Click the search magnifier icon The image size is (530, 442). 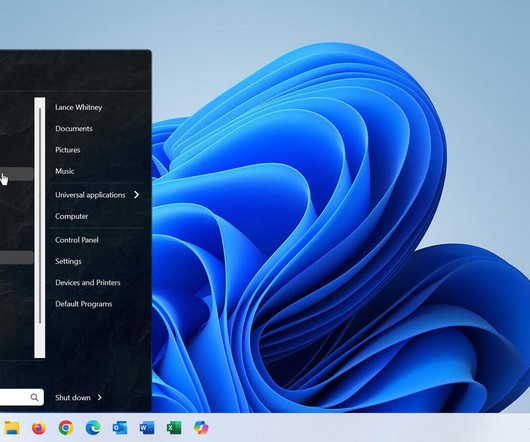pyautogui.click(x=34, y=397)
